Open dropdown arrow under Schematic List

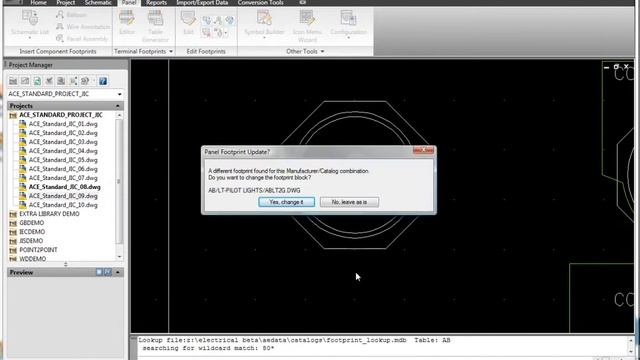[x=30, y=38]
